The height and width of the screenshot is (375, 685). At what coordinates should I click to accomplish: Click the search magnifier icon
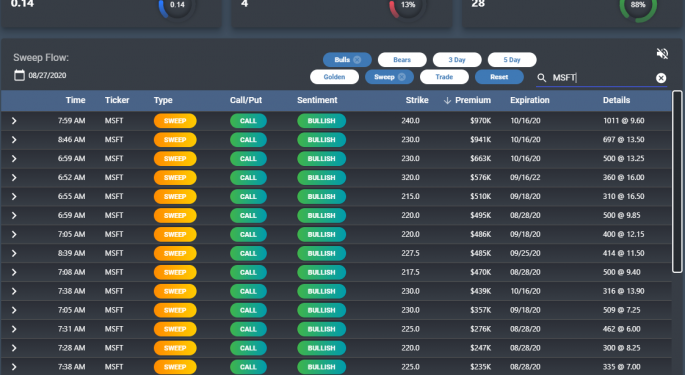point(541,78)
